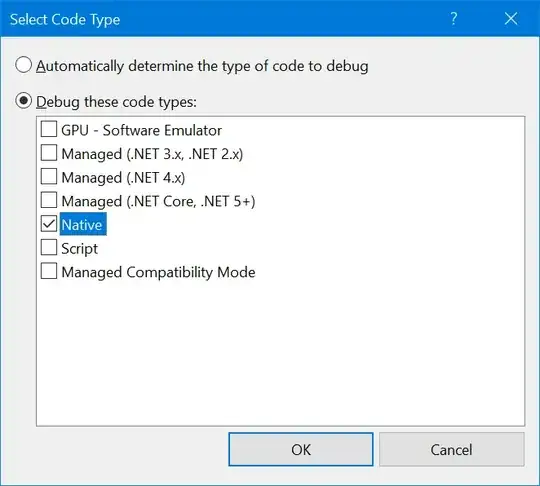Screen dimensions: 540x486
Task: Check the GPU - Software Emulator checkbox
Action: [x=49, y=130]
